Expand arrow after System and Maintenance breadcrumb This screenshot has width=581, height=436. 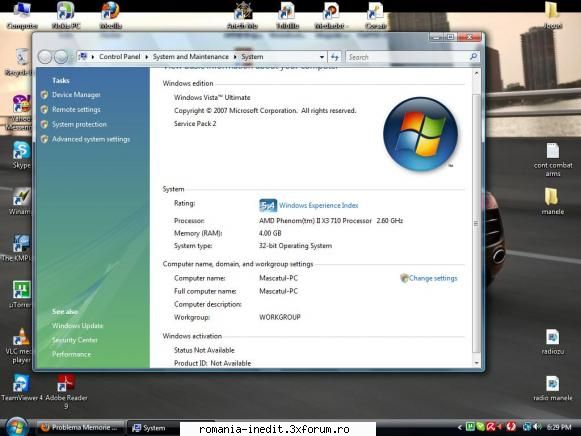pos(235,57)
